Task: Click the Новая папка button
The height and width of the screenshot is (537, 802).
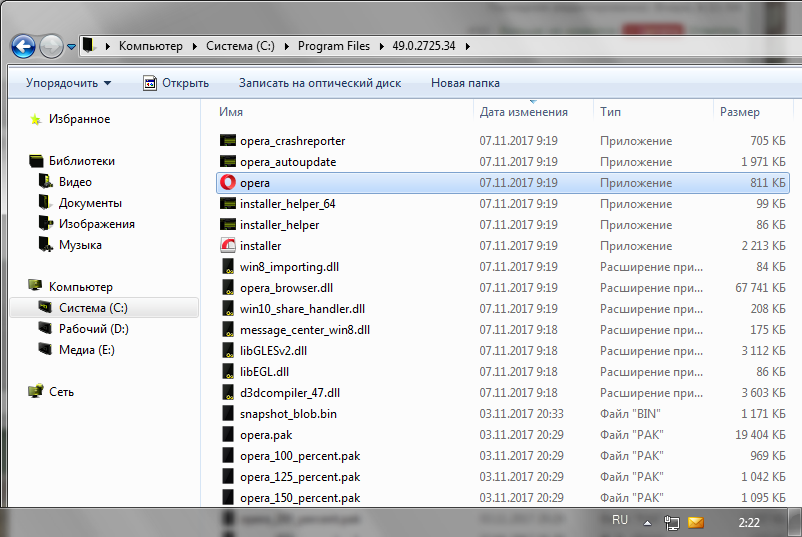Action: pos(465,83)
